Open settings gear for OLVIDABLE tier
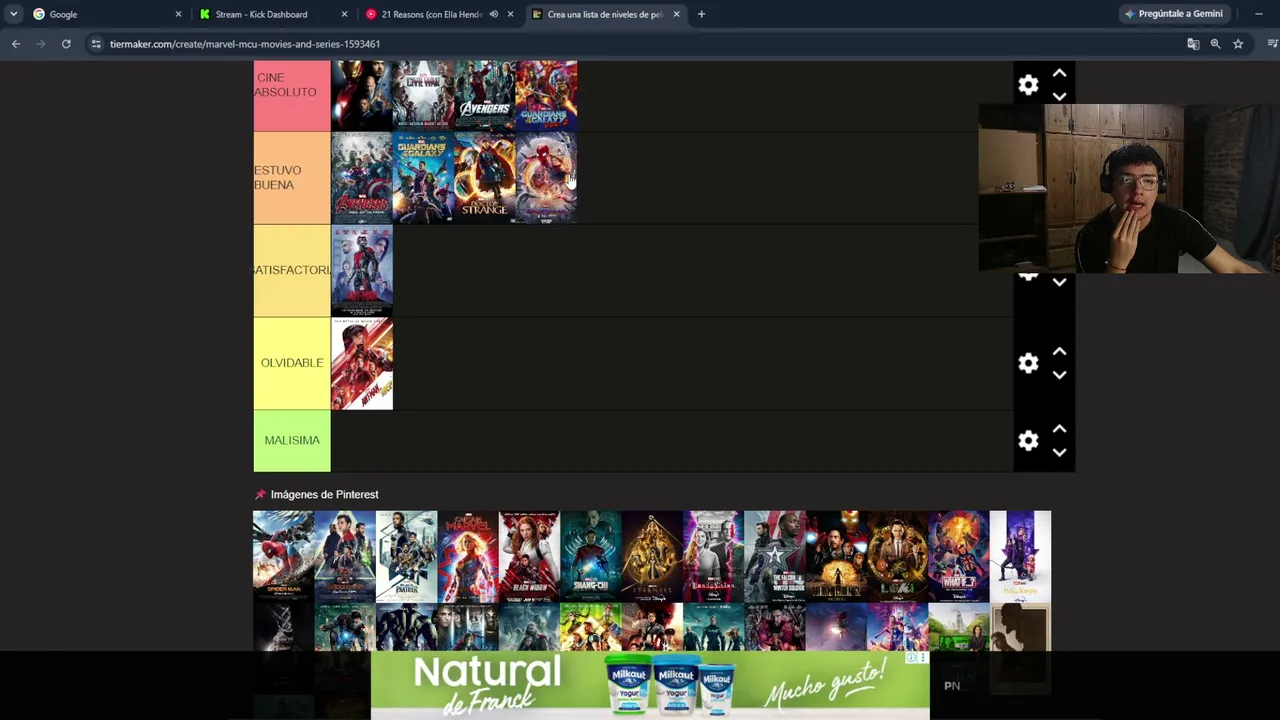This screenshot has height=720, width=1280. tap(1028, 363)
